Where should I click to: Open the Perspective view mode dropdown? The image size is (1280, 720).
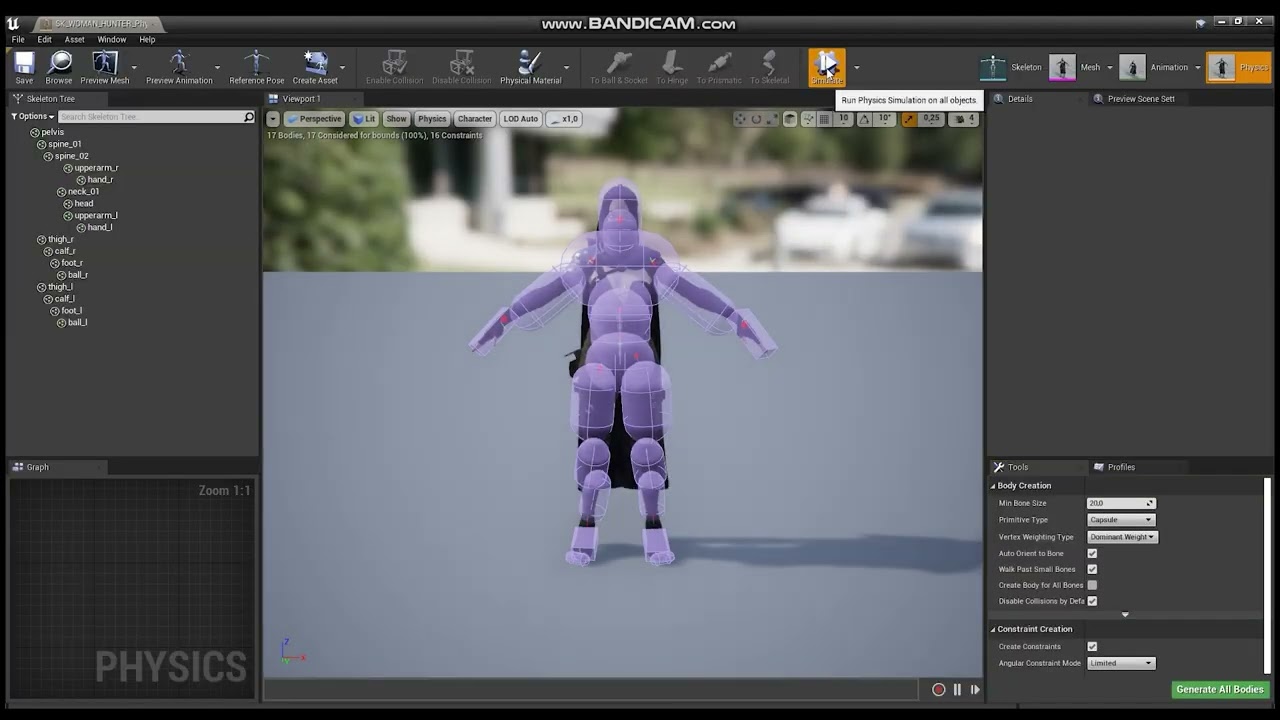tap(314, 119)
